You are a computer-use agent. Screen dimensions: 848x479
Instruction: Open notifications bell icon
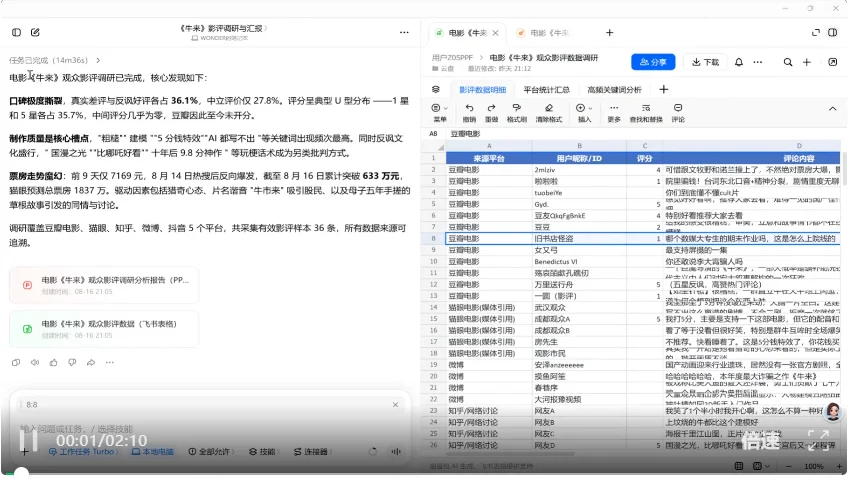pyautogui.click(x=739, y=62)
